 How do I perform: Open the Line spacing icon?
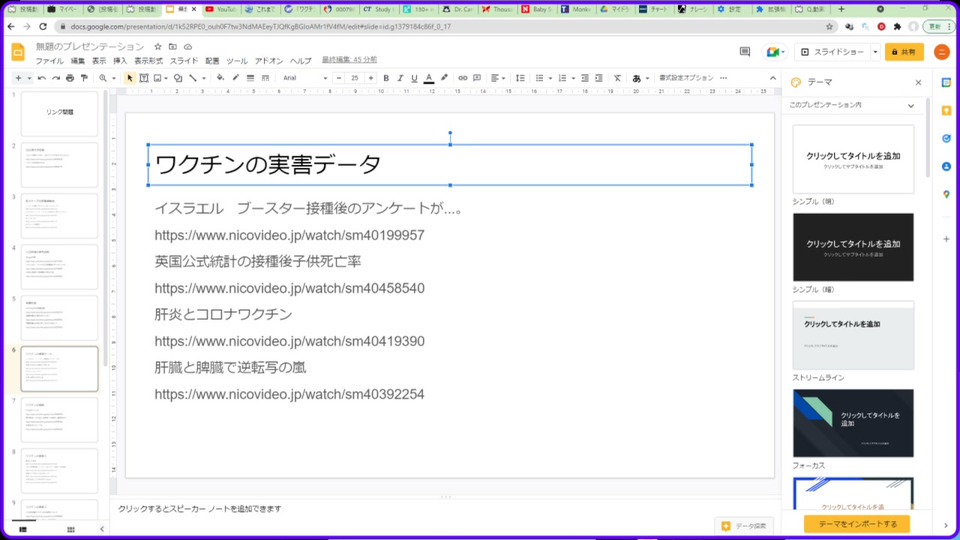(x=520, y=78)
